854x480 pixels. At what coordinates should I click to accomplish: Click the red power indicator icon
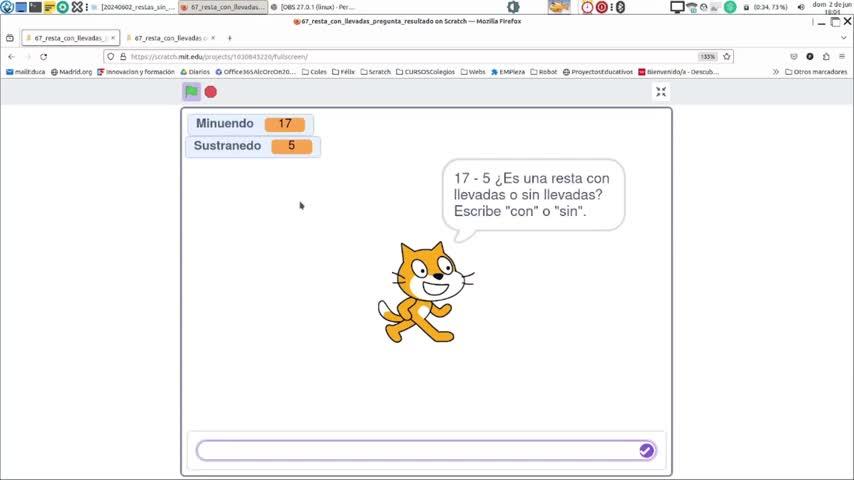[602, 7]
